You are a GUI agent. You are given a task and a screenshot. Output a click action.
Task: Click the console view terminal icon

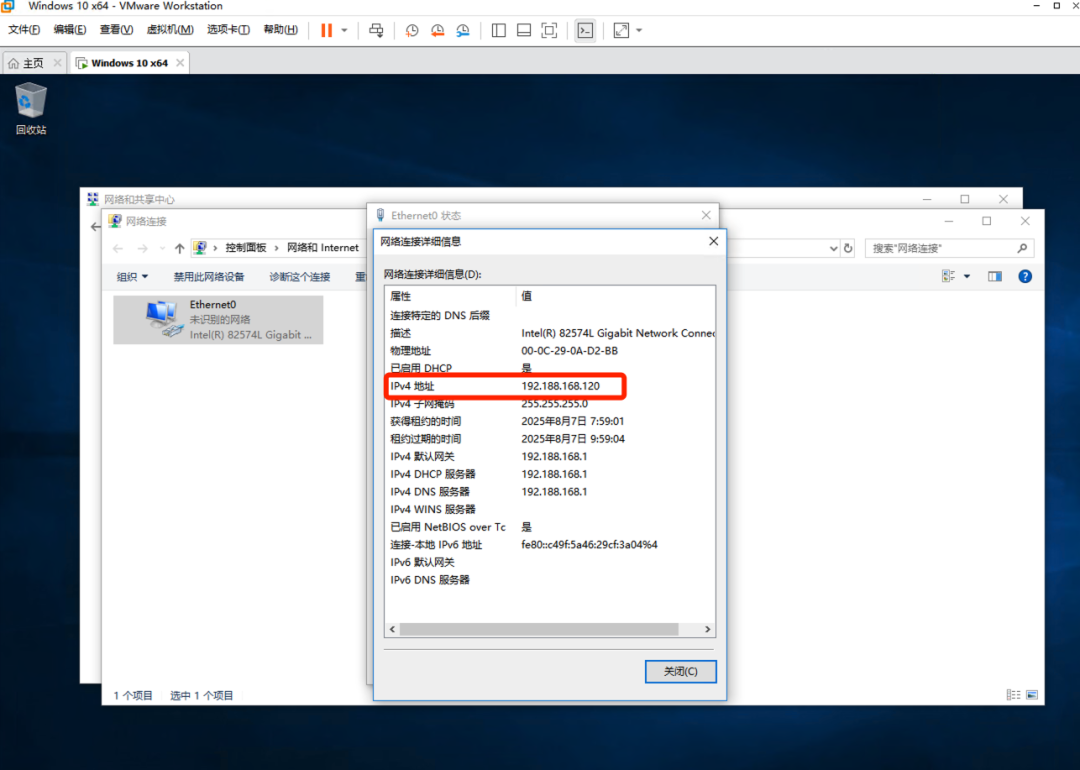click(x=585, y=30)
